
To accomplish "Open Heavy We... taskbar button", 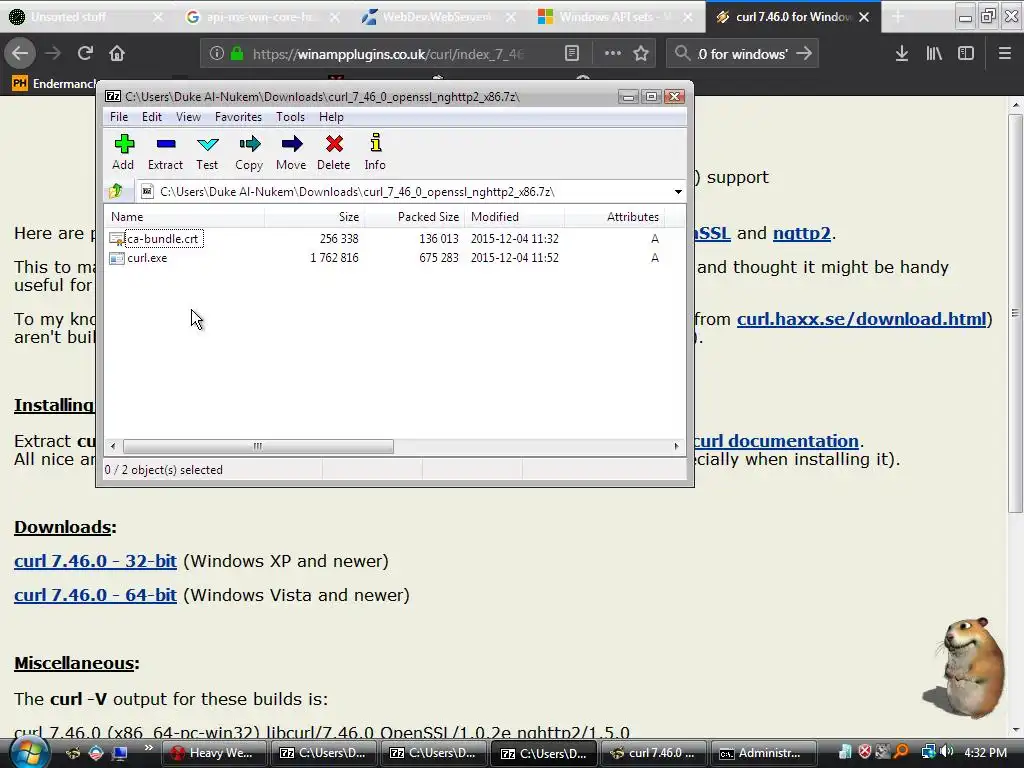I will (x=215, y=753).
